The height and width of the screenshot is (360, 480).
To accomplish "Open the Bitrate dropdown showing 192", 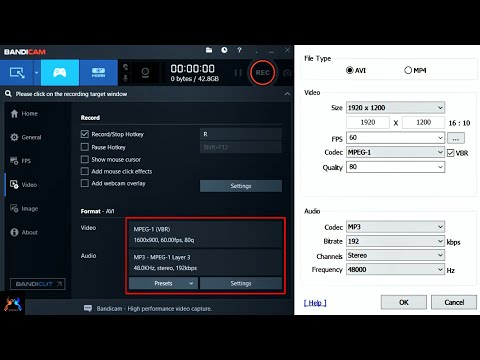I will tap(395, 241).
